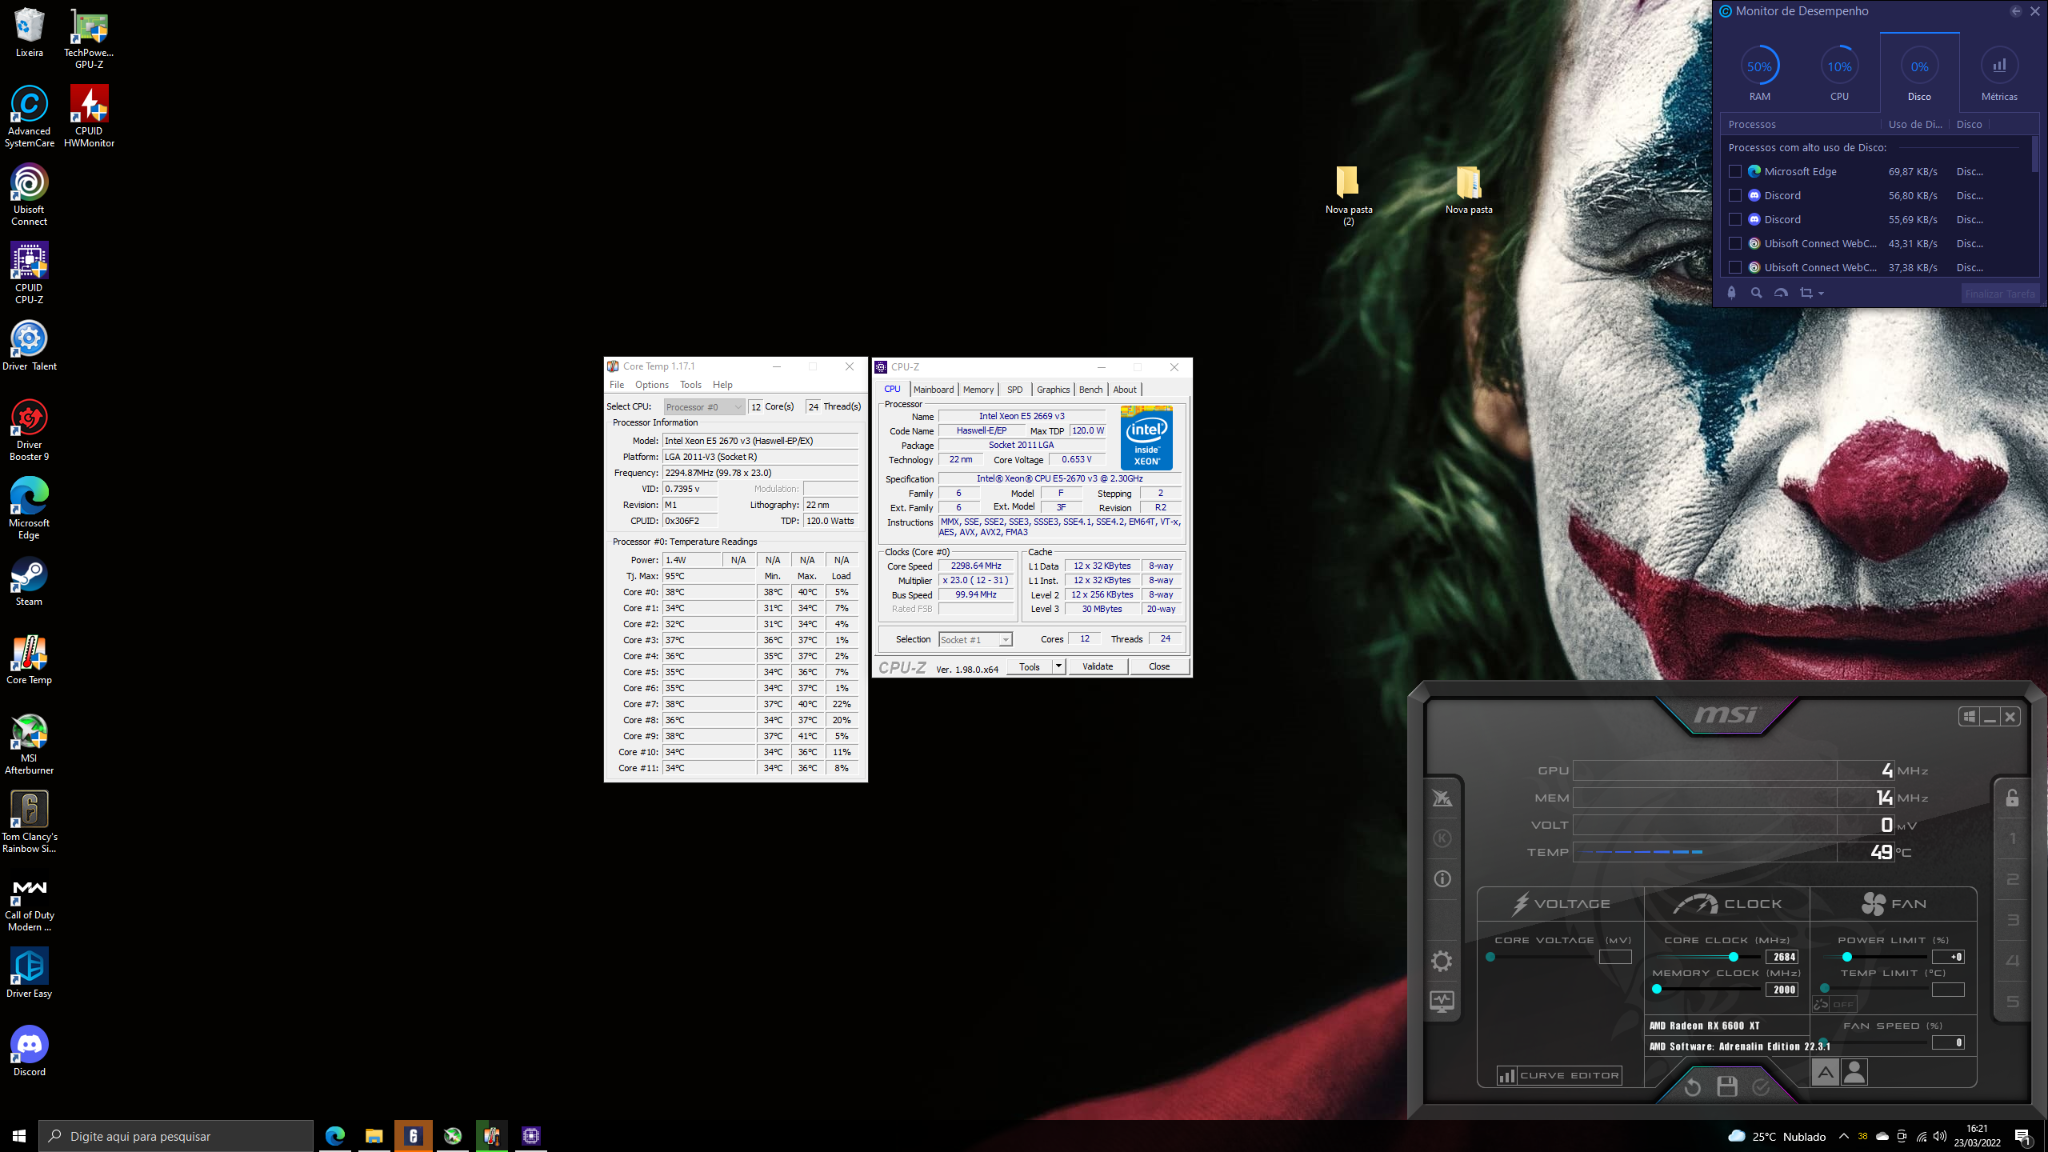Click Afterburner Power Limit slider handle
Image resolution: width=2048 pixels, height=1152 pixels.
click(x=1846, y=957)
